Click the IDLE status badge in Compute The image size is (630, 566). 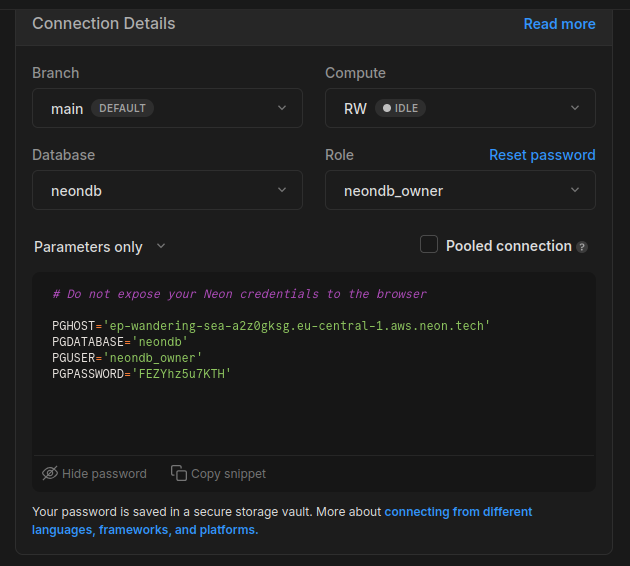[x=400, y=108]
